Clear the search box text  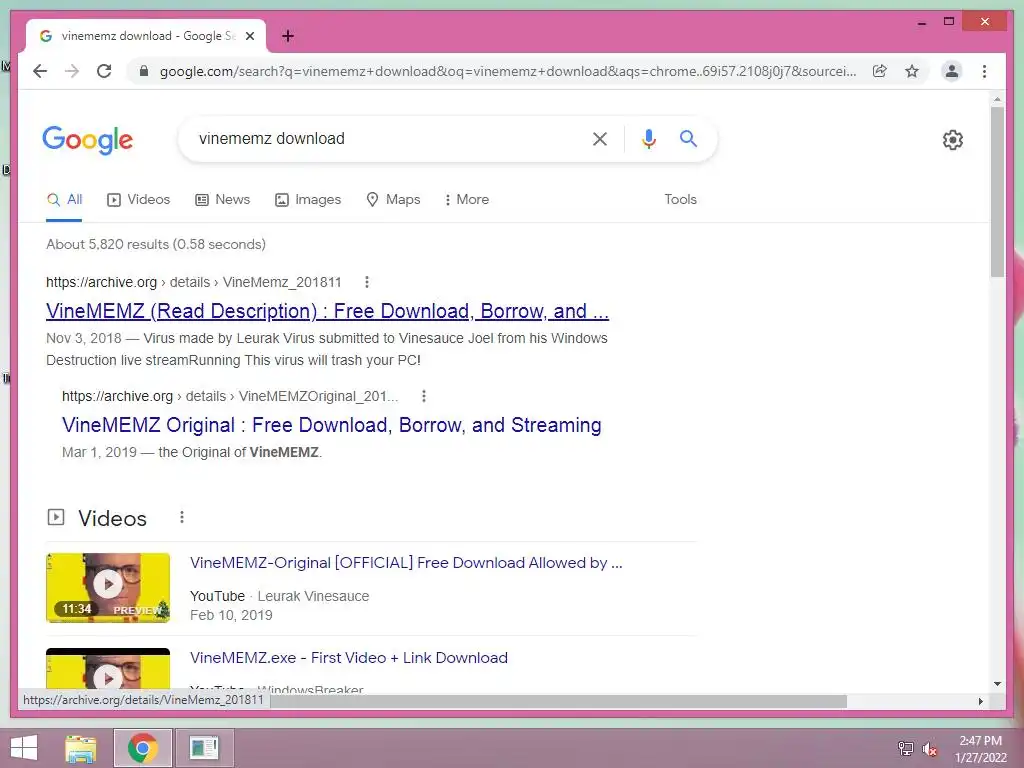tap(600, 138)
